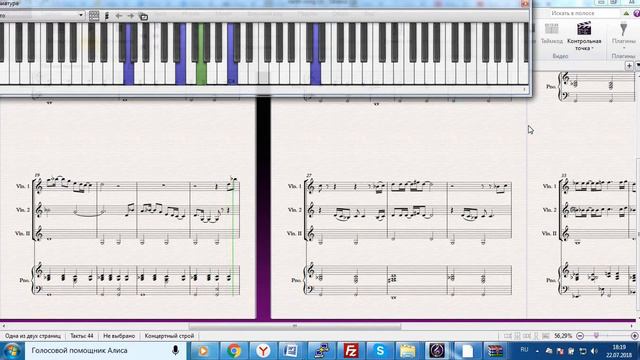640x360 pixels.
Task: Open the media player taskbar icon
Action: pos(203,351)
